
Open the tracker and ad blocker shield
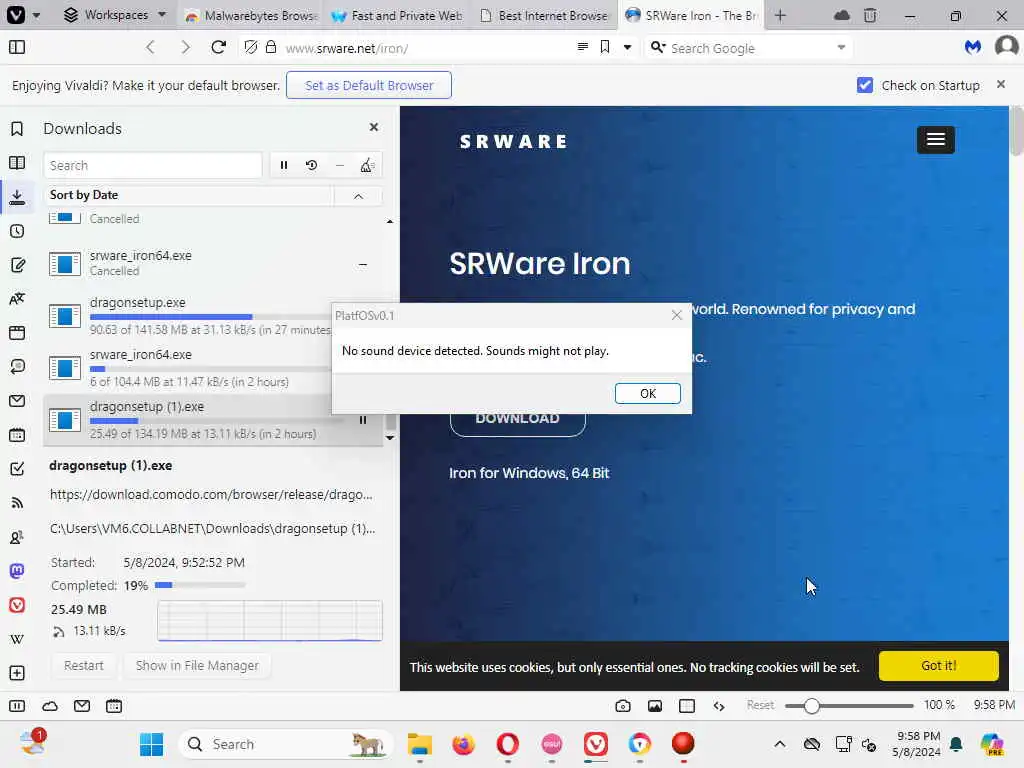coord(250,47)
